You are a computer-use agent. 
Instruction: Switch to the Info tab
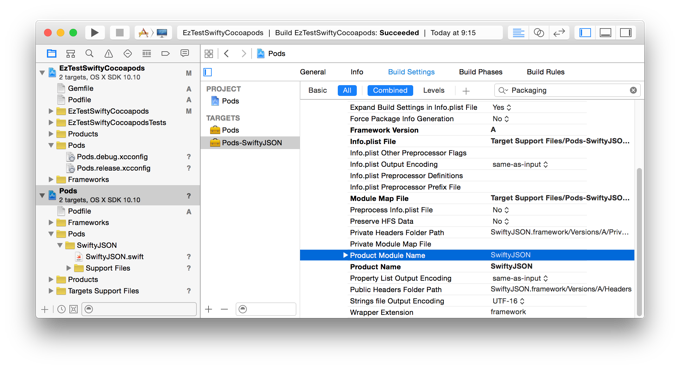[356, 72]
